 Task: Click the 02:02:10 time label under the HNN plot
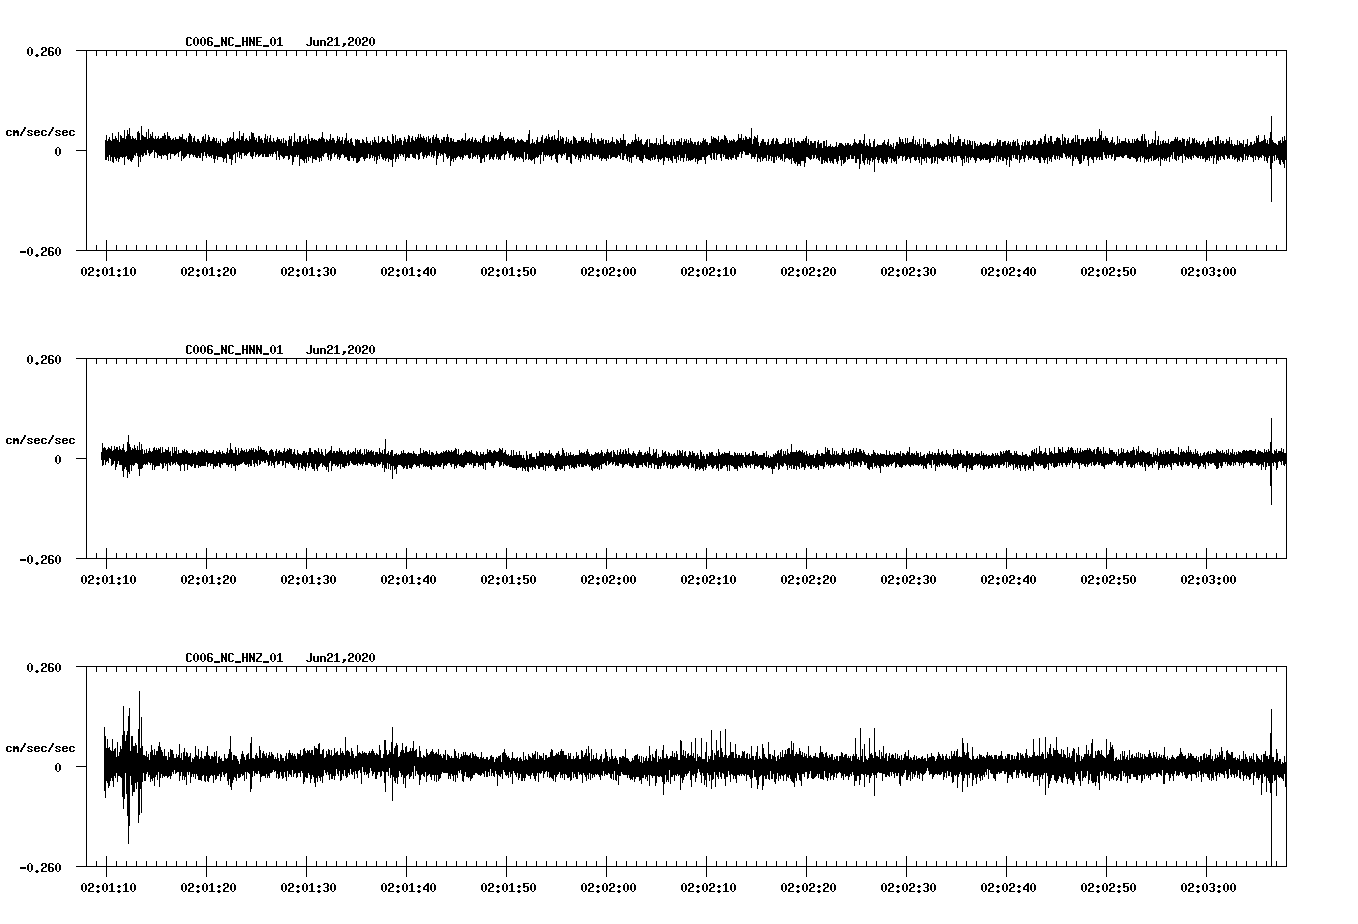(708, 580)
